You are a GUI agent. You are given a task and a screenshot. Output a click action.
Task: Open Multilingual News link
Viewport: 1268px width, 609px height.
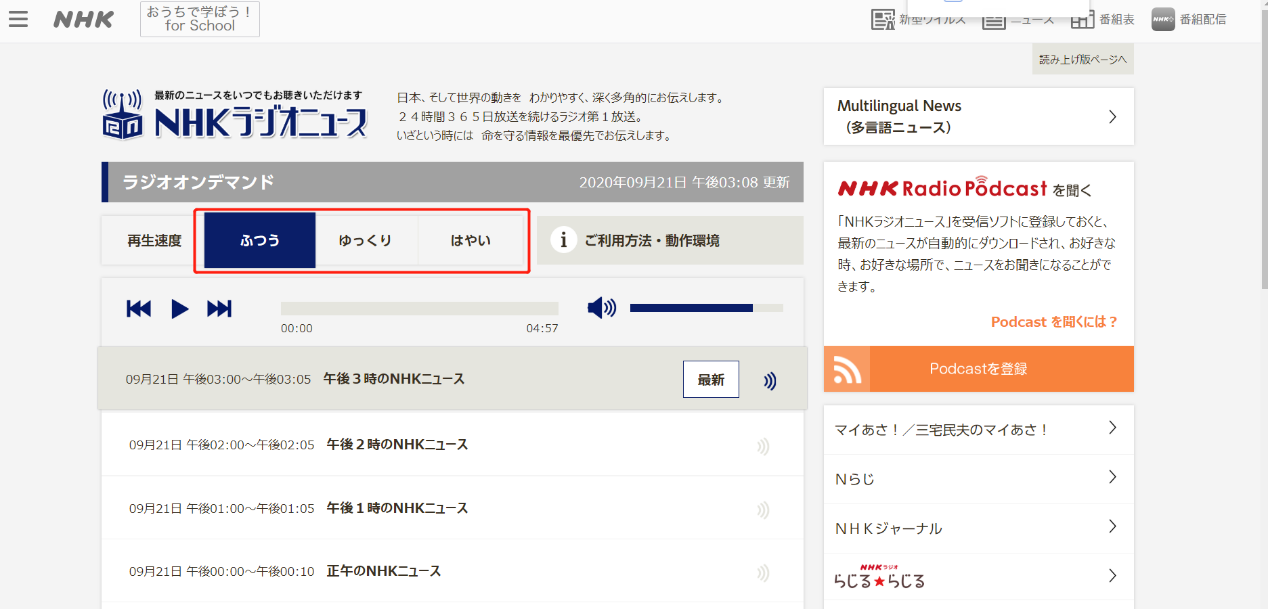[979, 116]
